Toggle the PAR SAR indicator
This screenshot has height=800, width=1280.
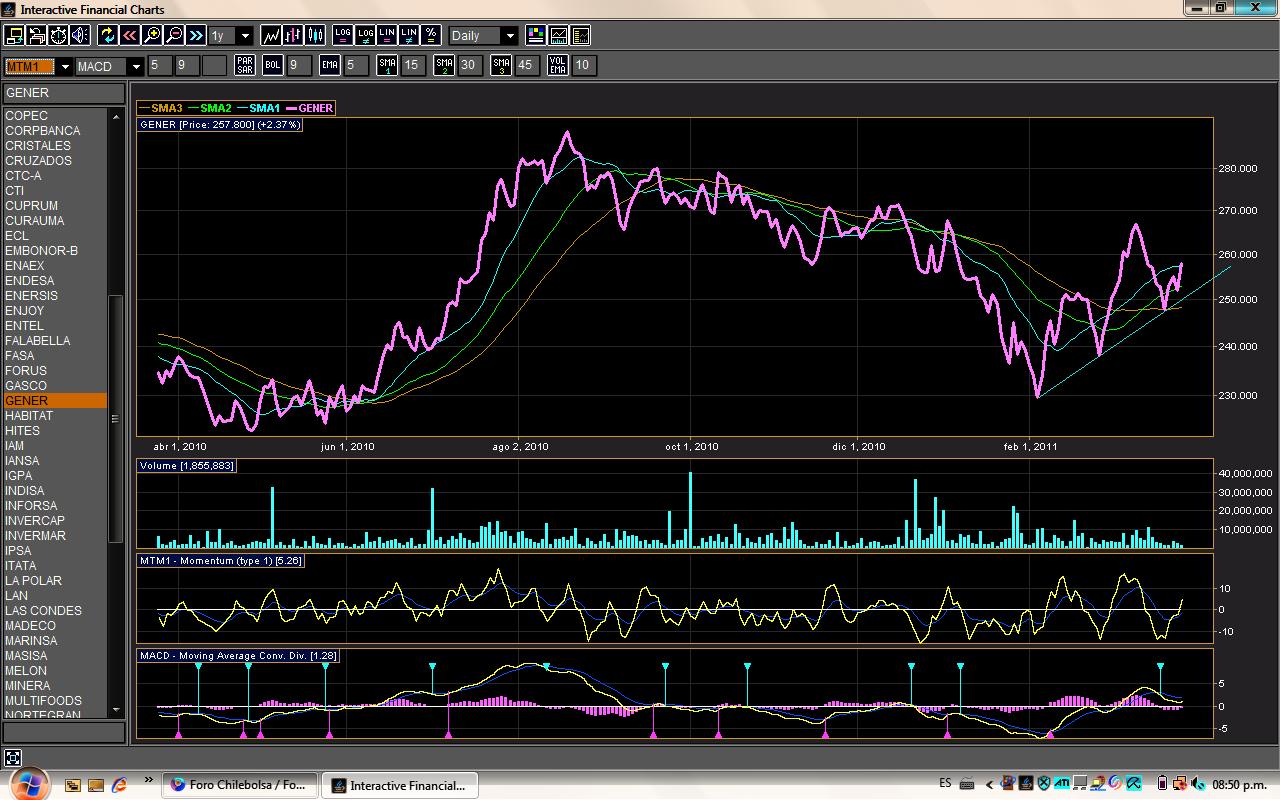[244, 66]
